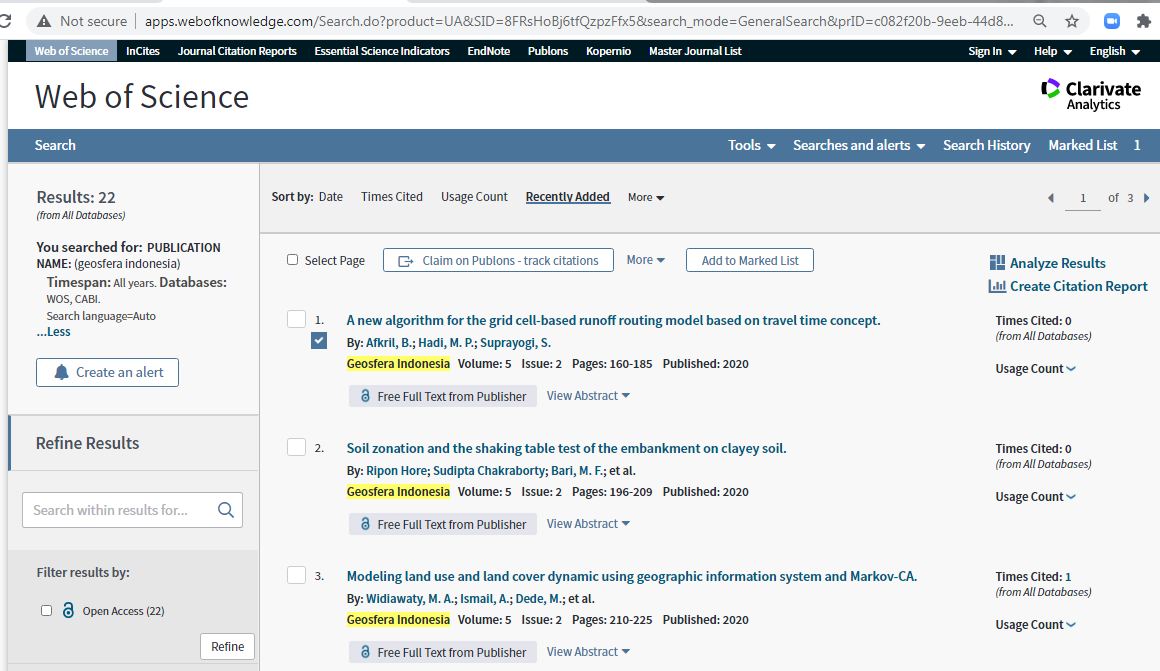Open the EndNote tab
This screenshot has height=671, width=1160.
point(488,51)
